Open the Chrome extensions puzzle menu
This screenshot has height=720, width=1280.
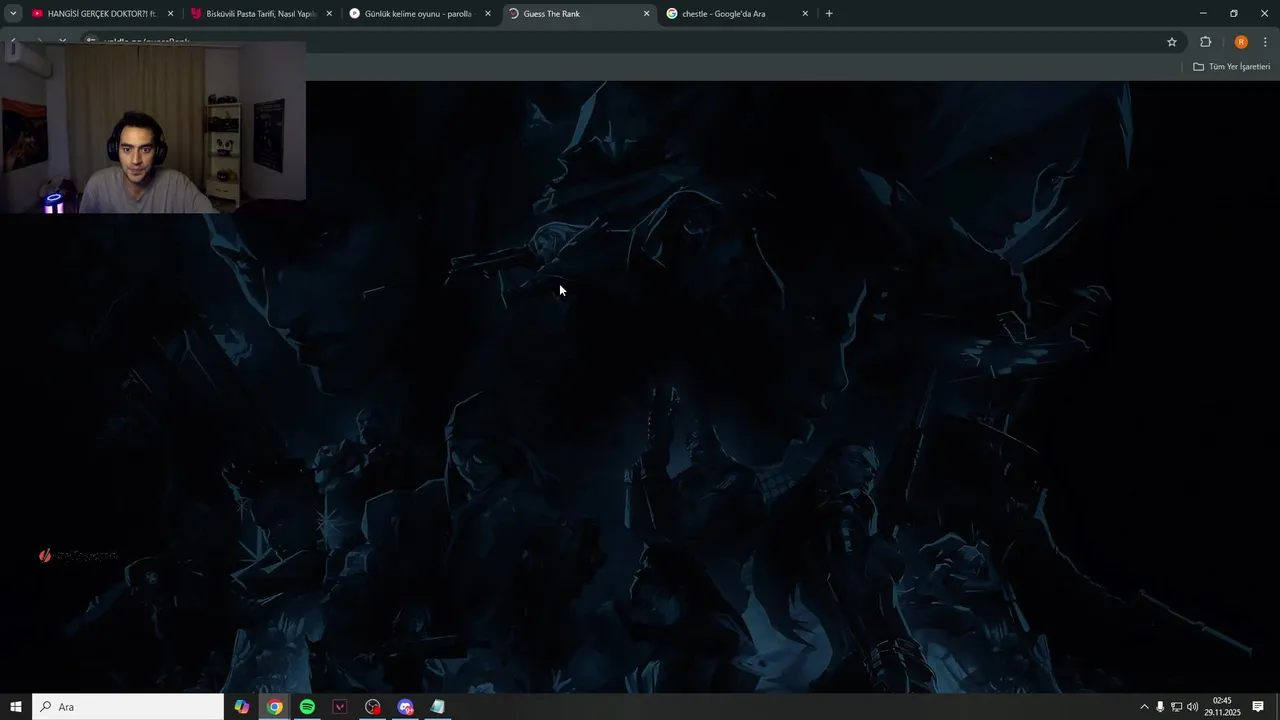(1206, 42)
